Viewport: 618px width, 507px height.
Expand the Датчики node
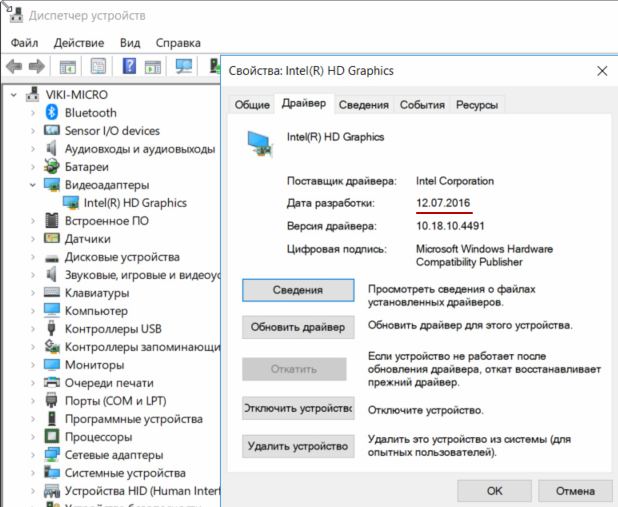tap(33, 239)
